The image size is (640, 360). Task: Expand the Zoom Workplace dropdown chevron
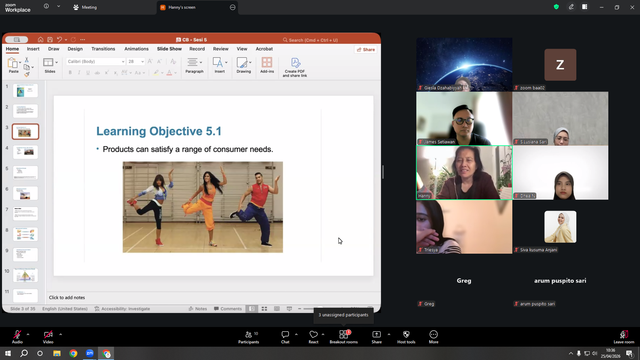pos(58,7)
